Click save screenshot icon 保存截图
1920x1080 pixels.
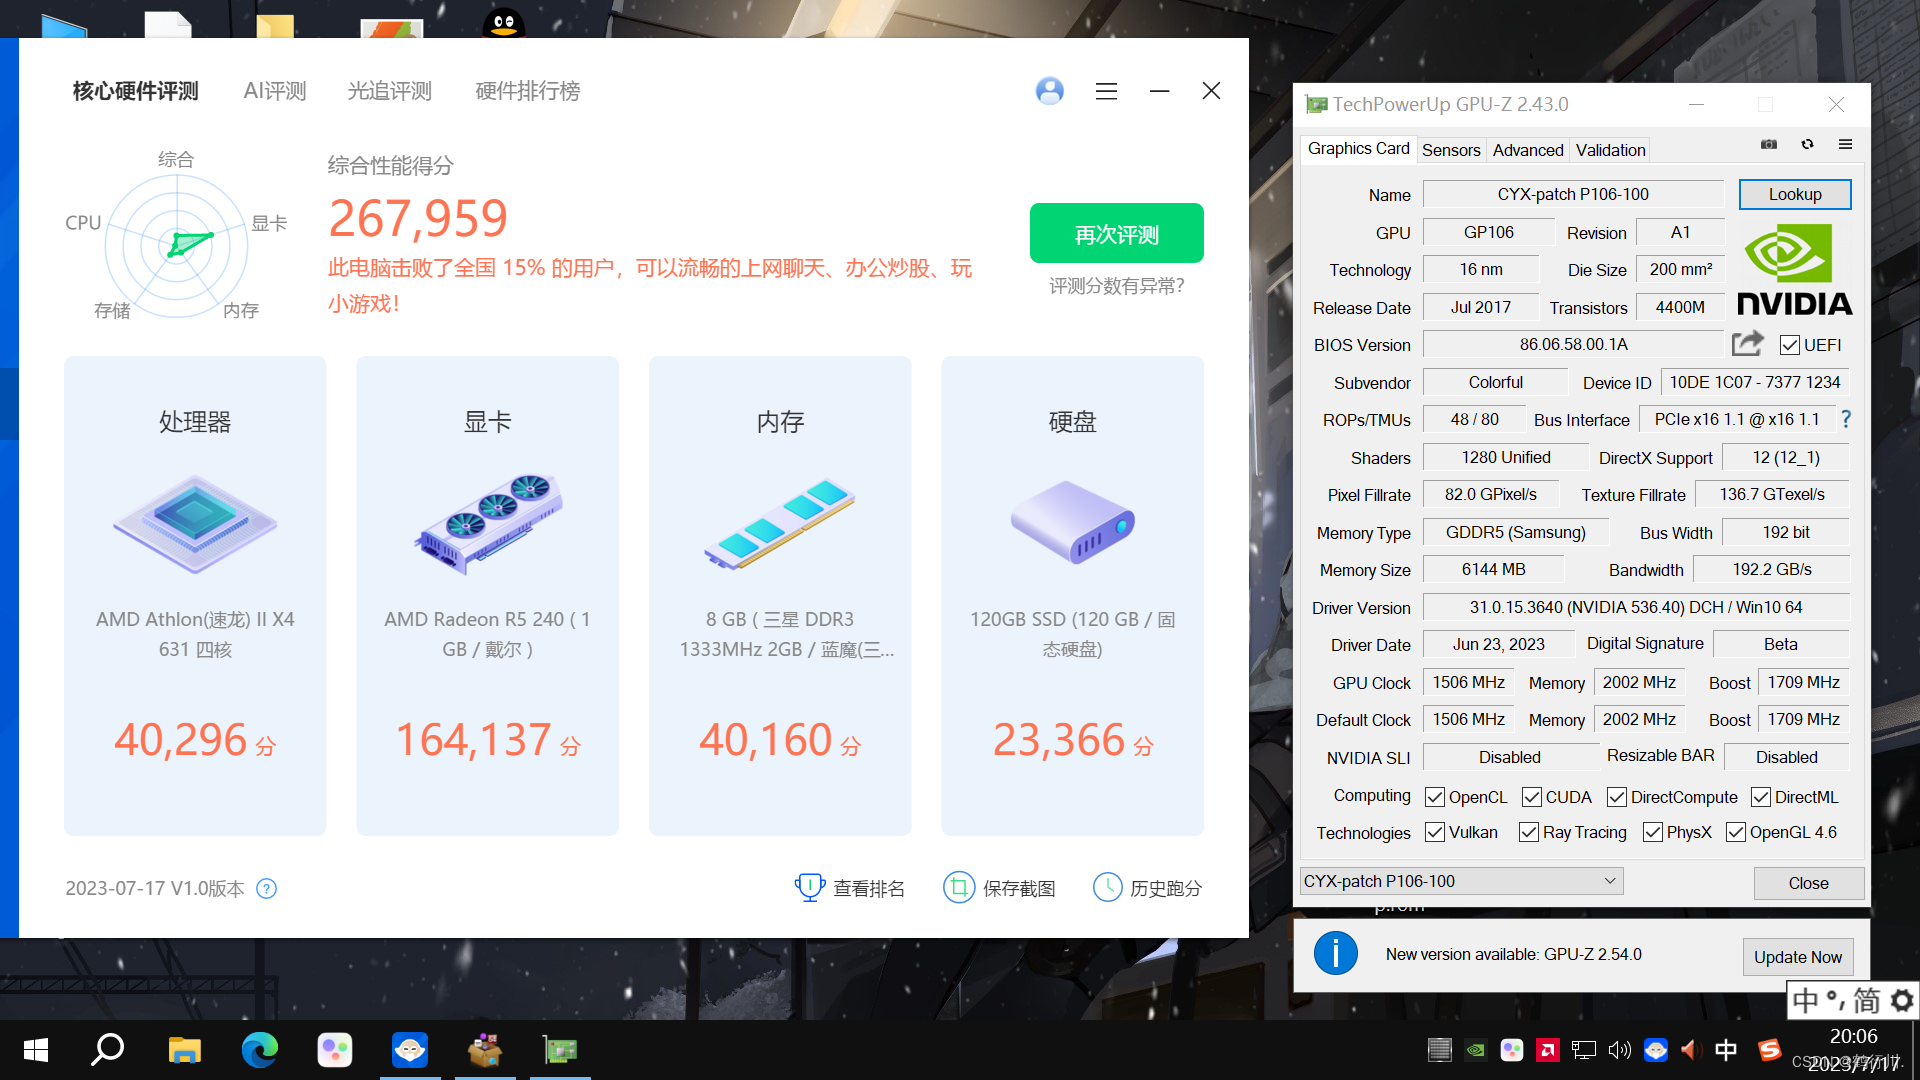958,887
